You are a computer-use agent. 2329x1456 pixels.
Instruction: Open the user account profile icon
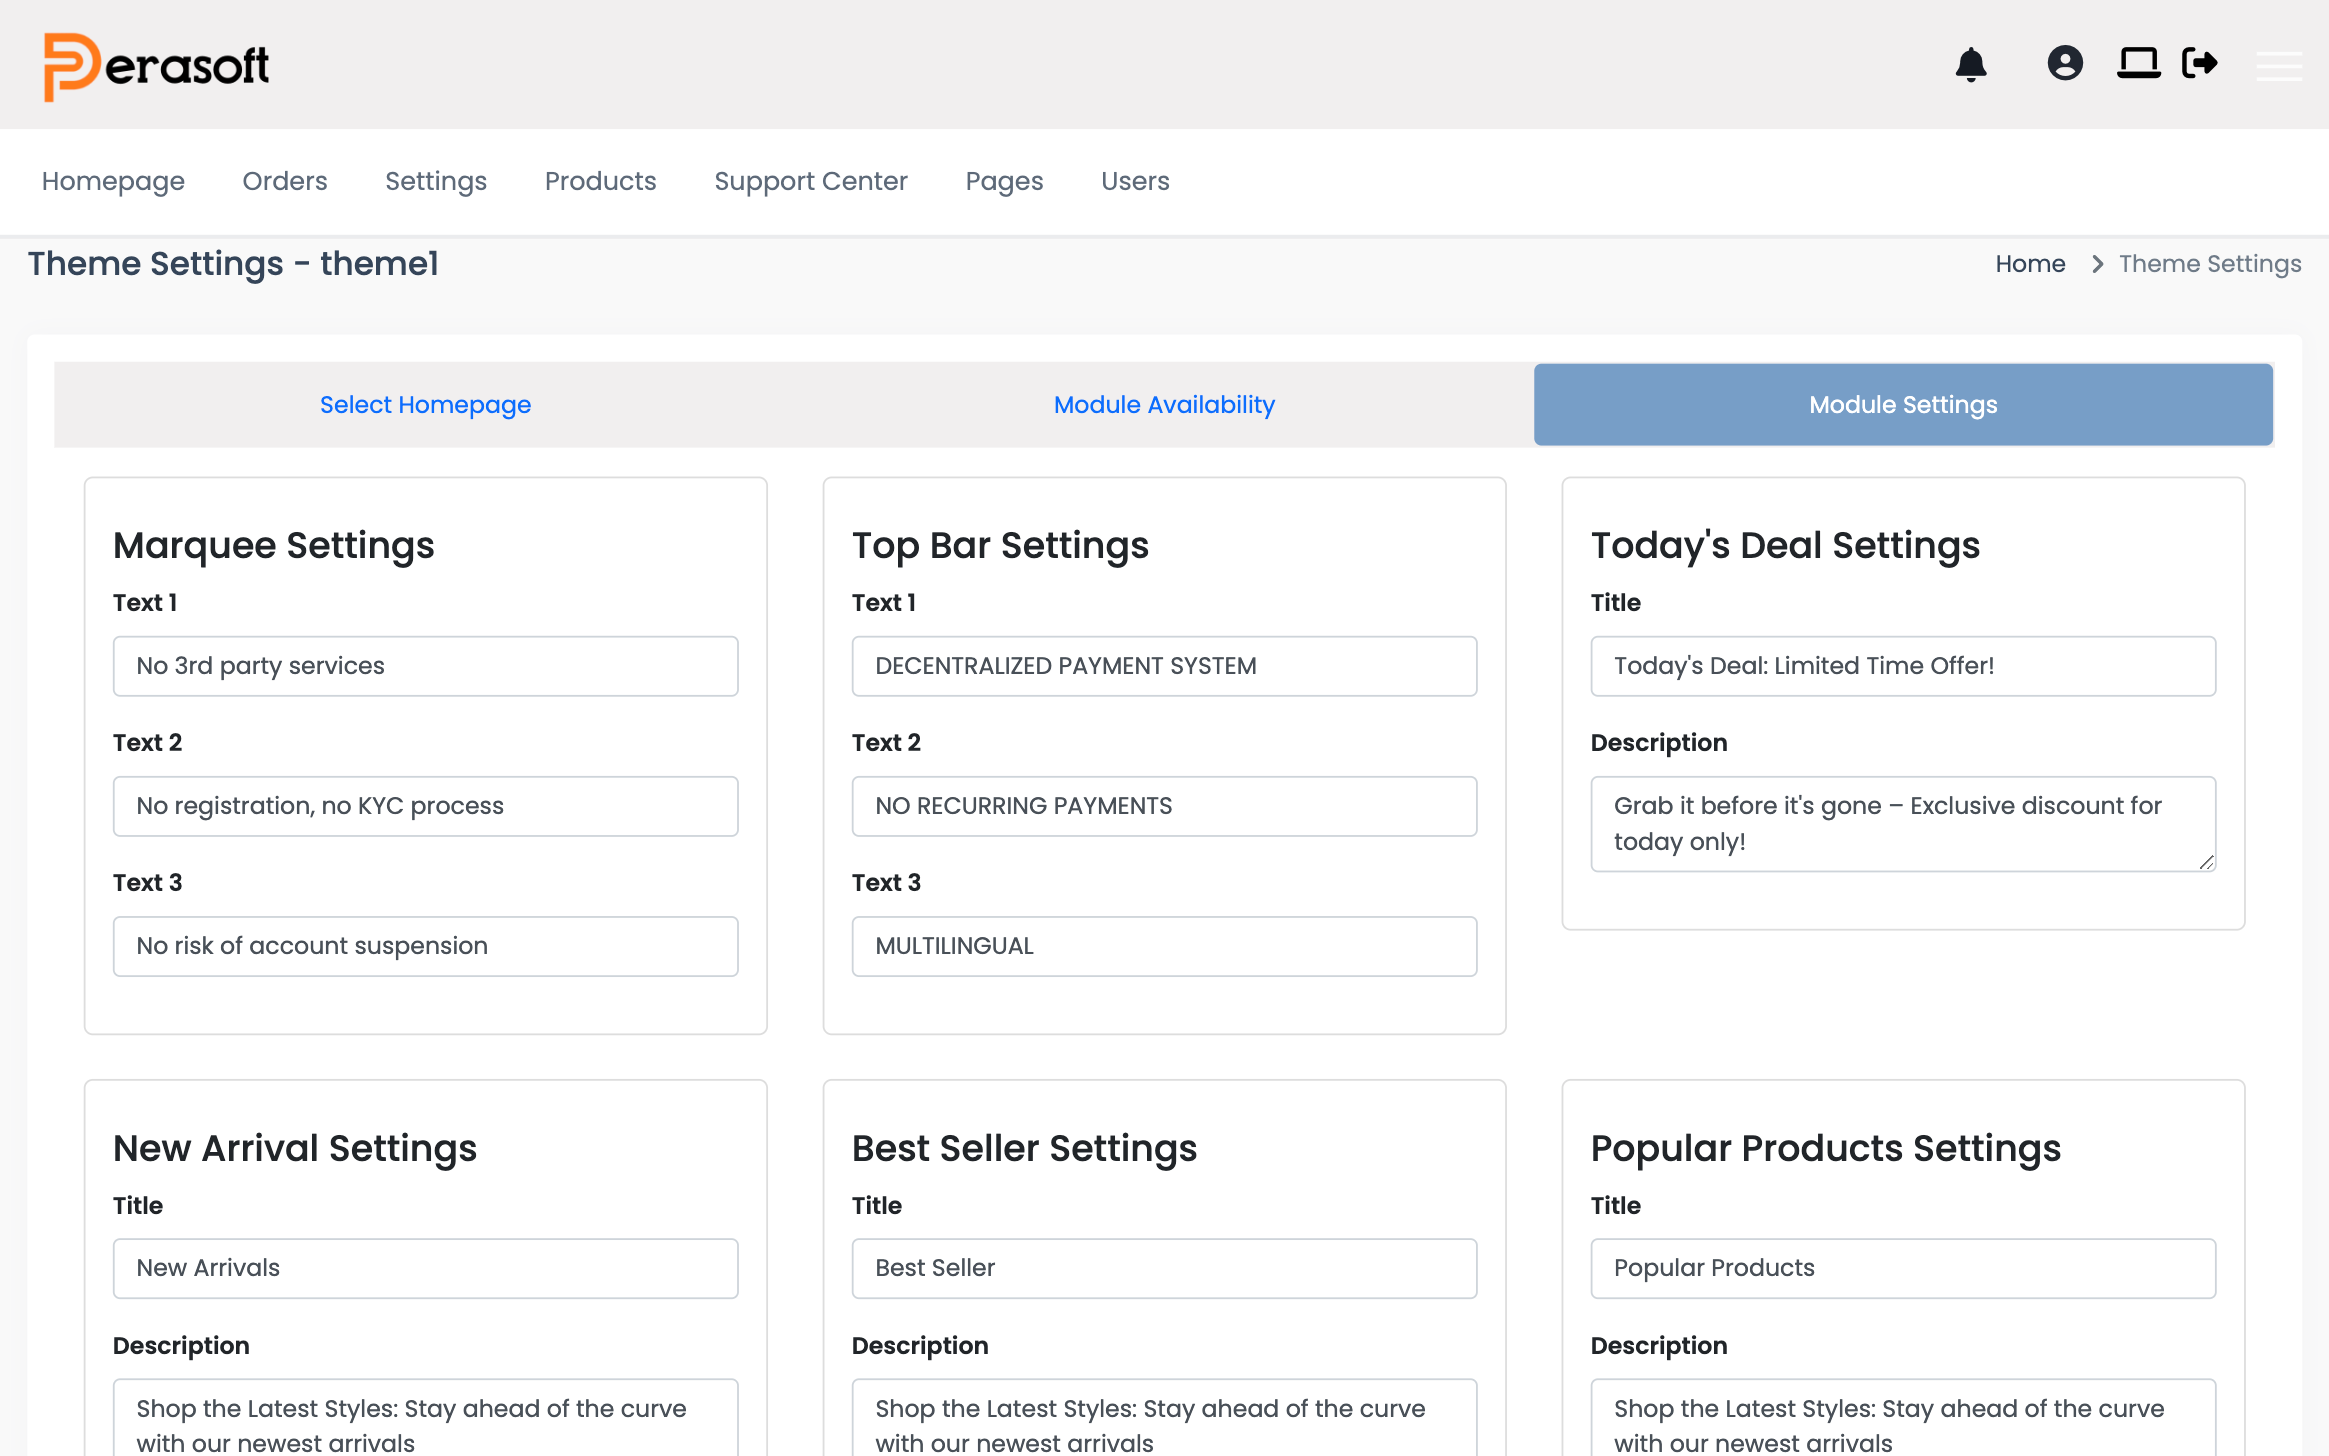click(2065, 63)
